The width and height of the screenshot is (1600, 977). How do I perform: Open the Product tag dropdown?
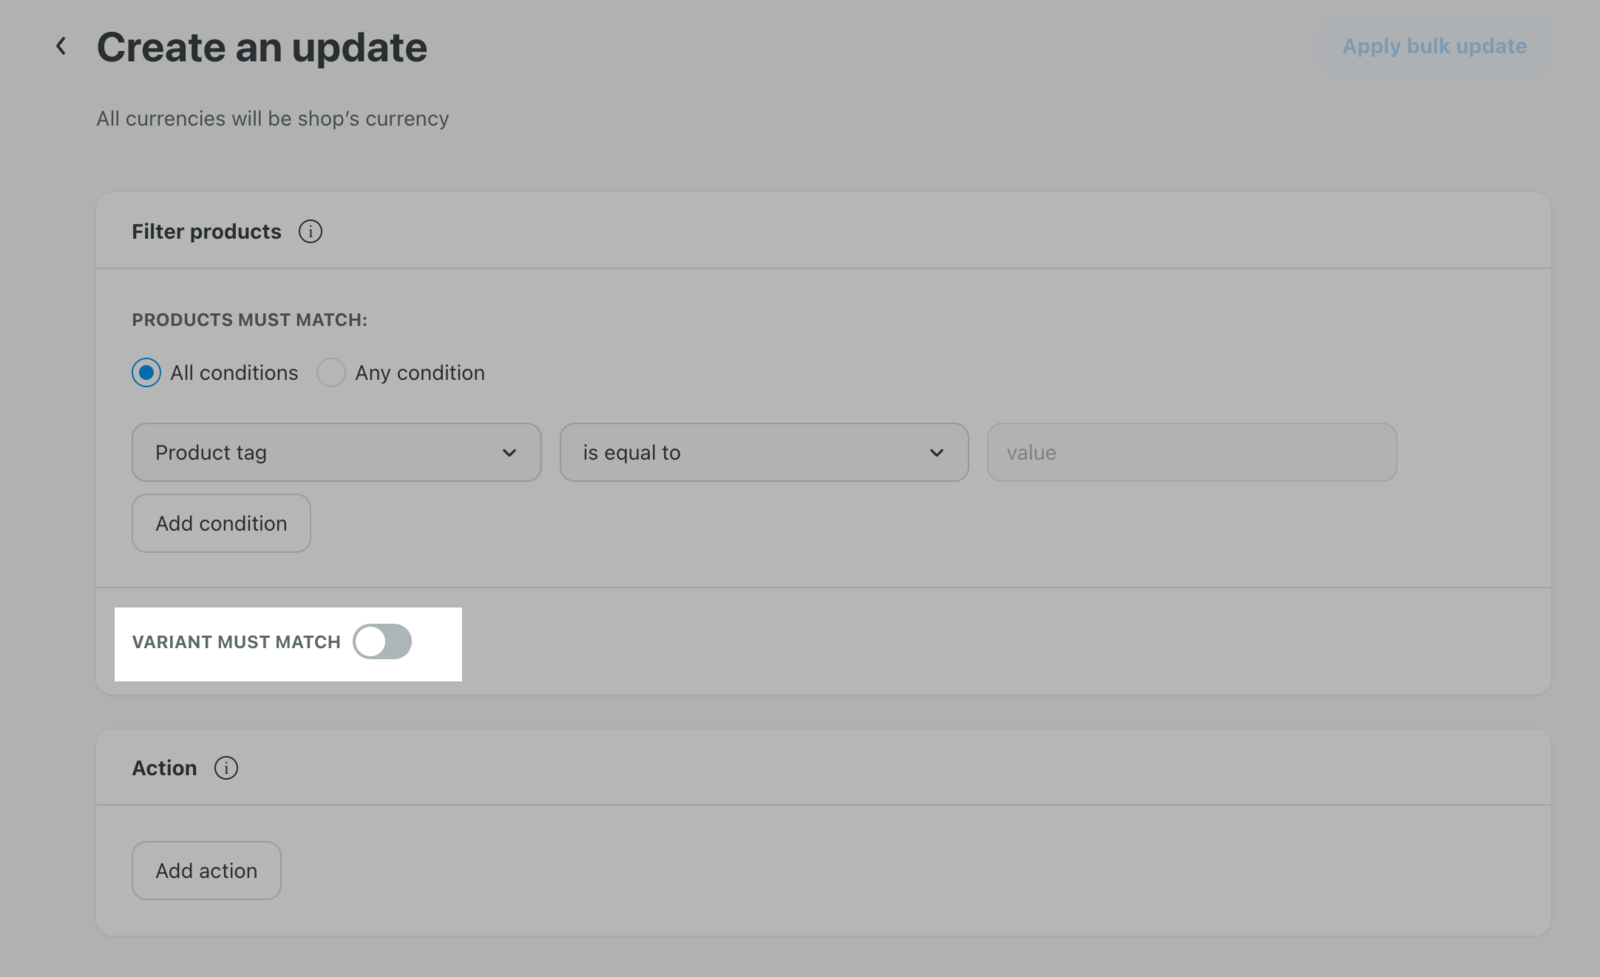coord(336,453)
